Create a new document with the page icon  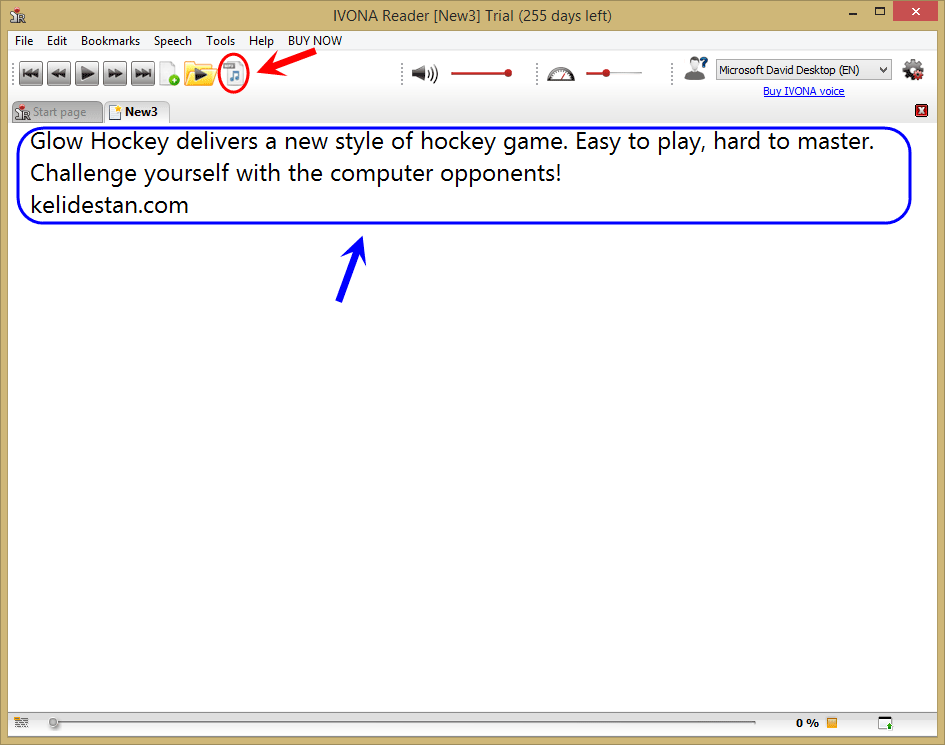(170, 74)
